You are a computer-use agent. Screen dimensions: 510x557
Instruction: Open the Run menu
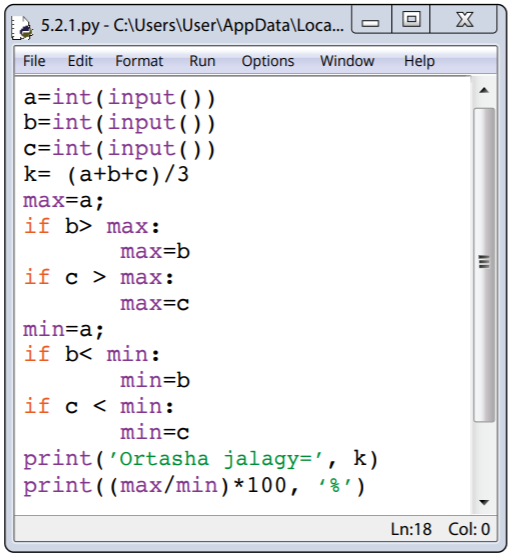(x=202, y=61)
